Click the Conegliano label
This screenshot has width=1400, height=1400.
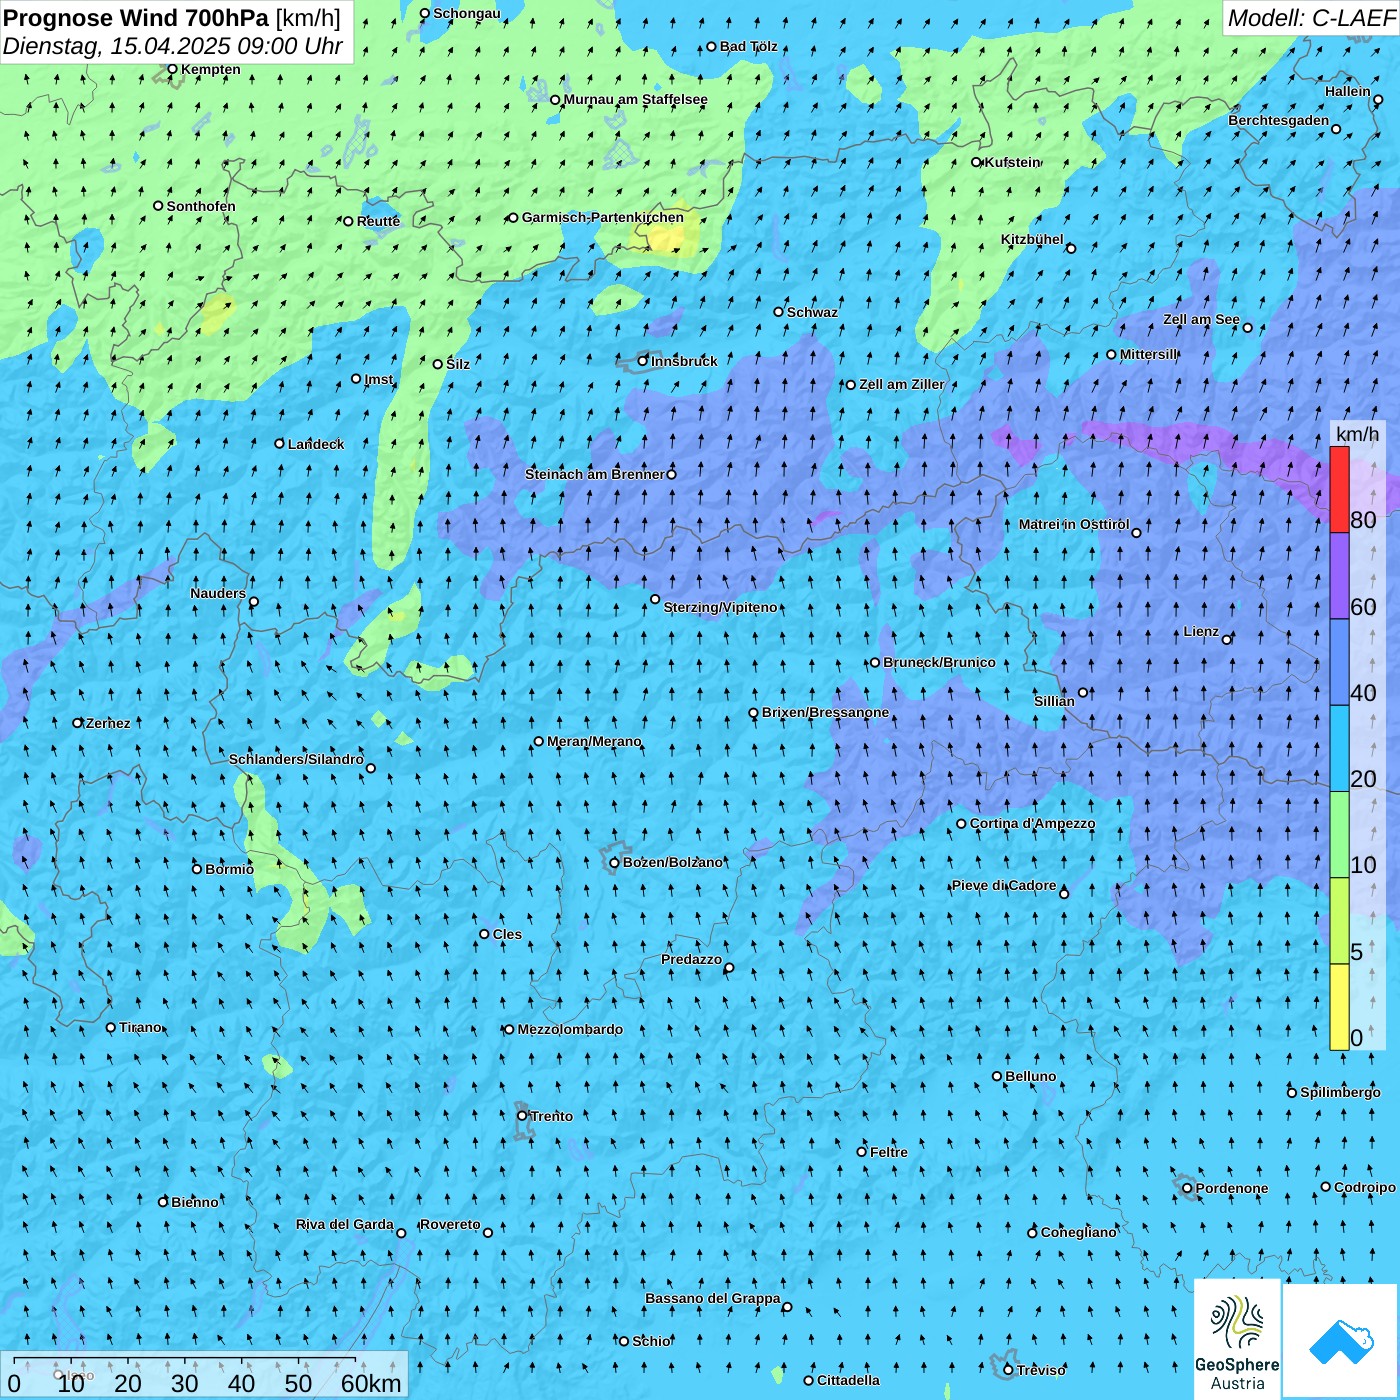pyautogui.click(x=1078, y=1232)
